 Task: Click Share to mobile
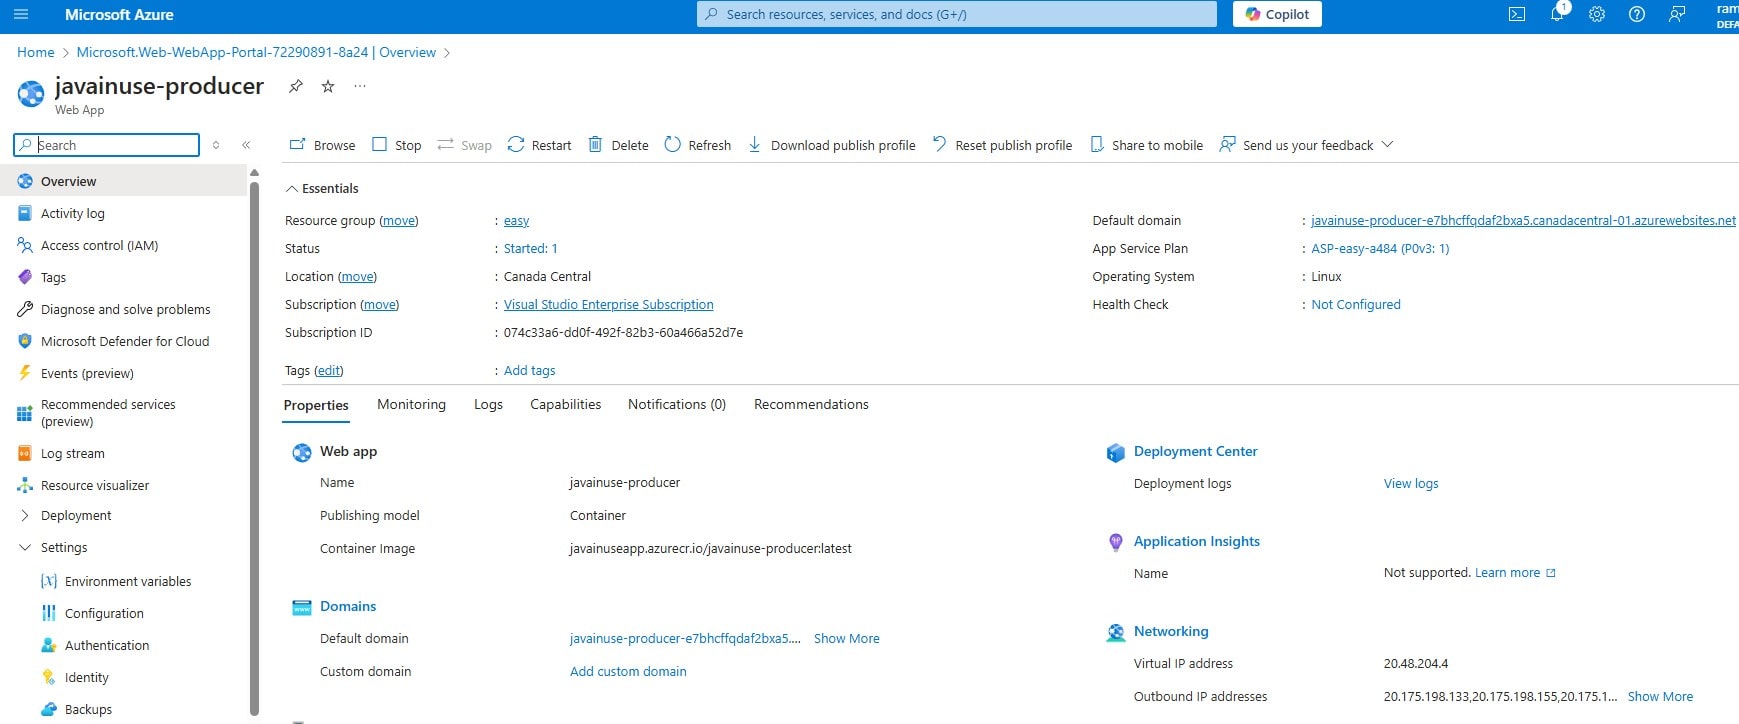[x=1146, y=145]
